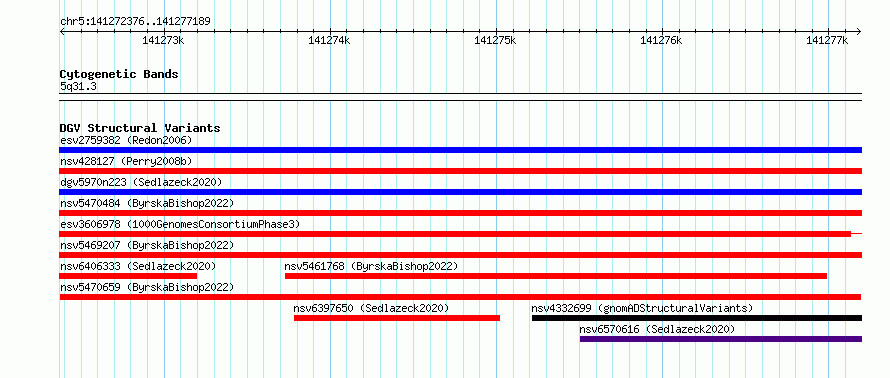Click the chr5:141272376..141277189 region label

tap(135, 22)
